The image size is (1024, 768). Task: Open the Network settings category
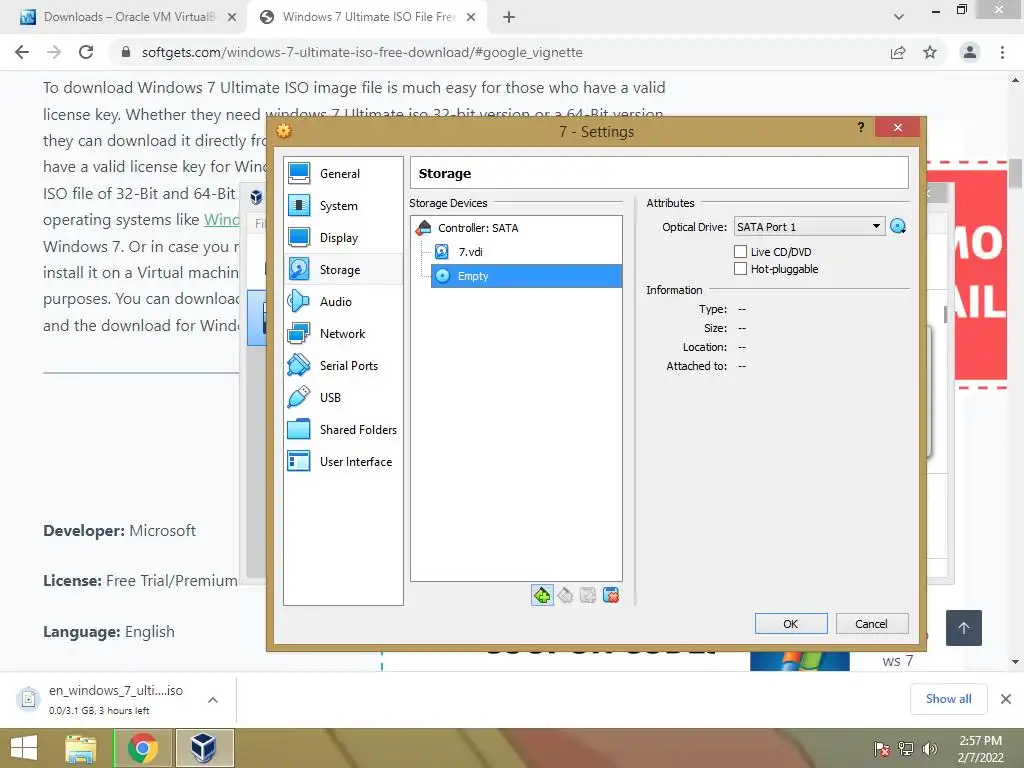[343, 334]
